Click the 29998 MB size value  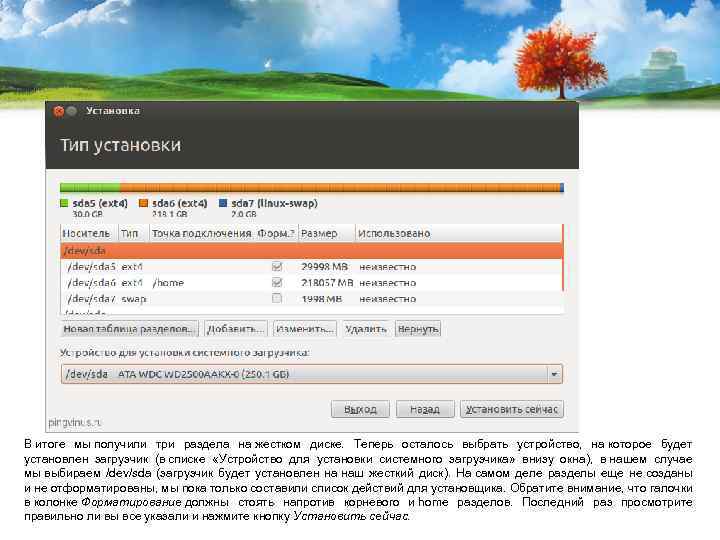pyautogui.click(x=324, y=267)
